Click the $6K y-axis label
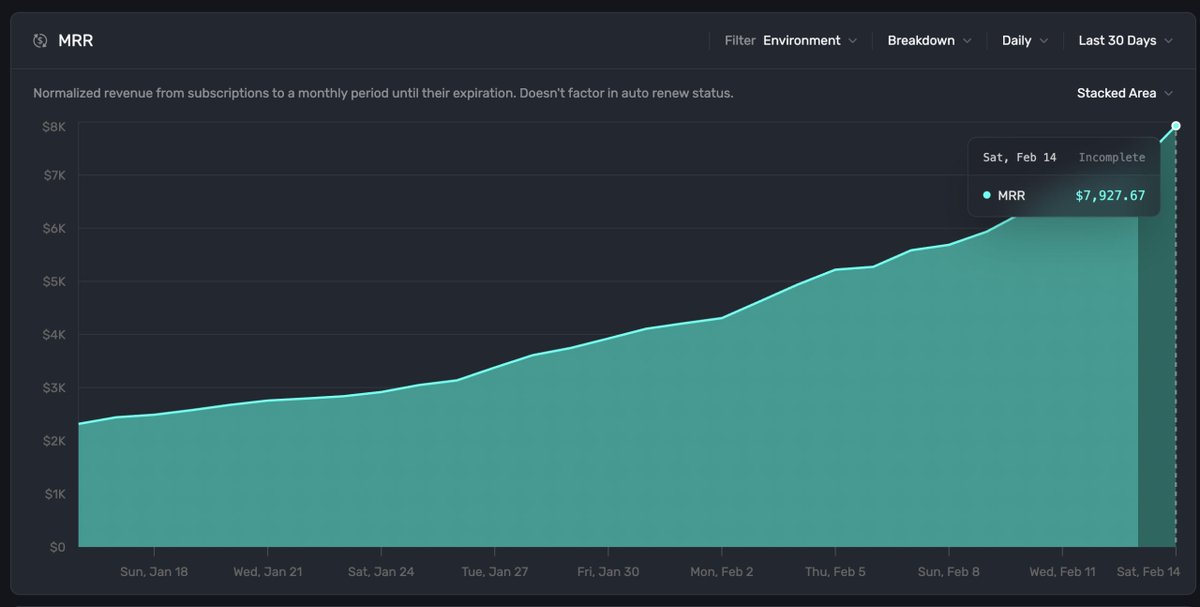The height and width of the screenshot is (607, 1200). [x=53, y=228]
